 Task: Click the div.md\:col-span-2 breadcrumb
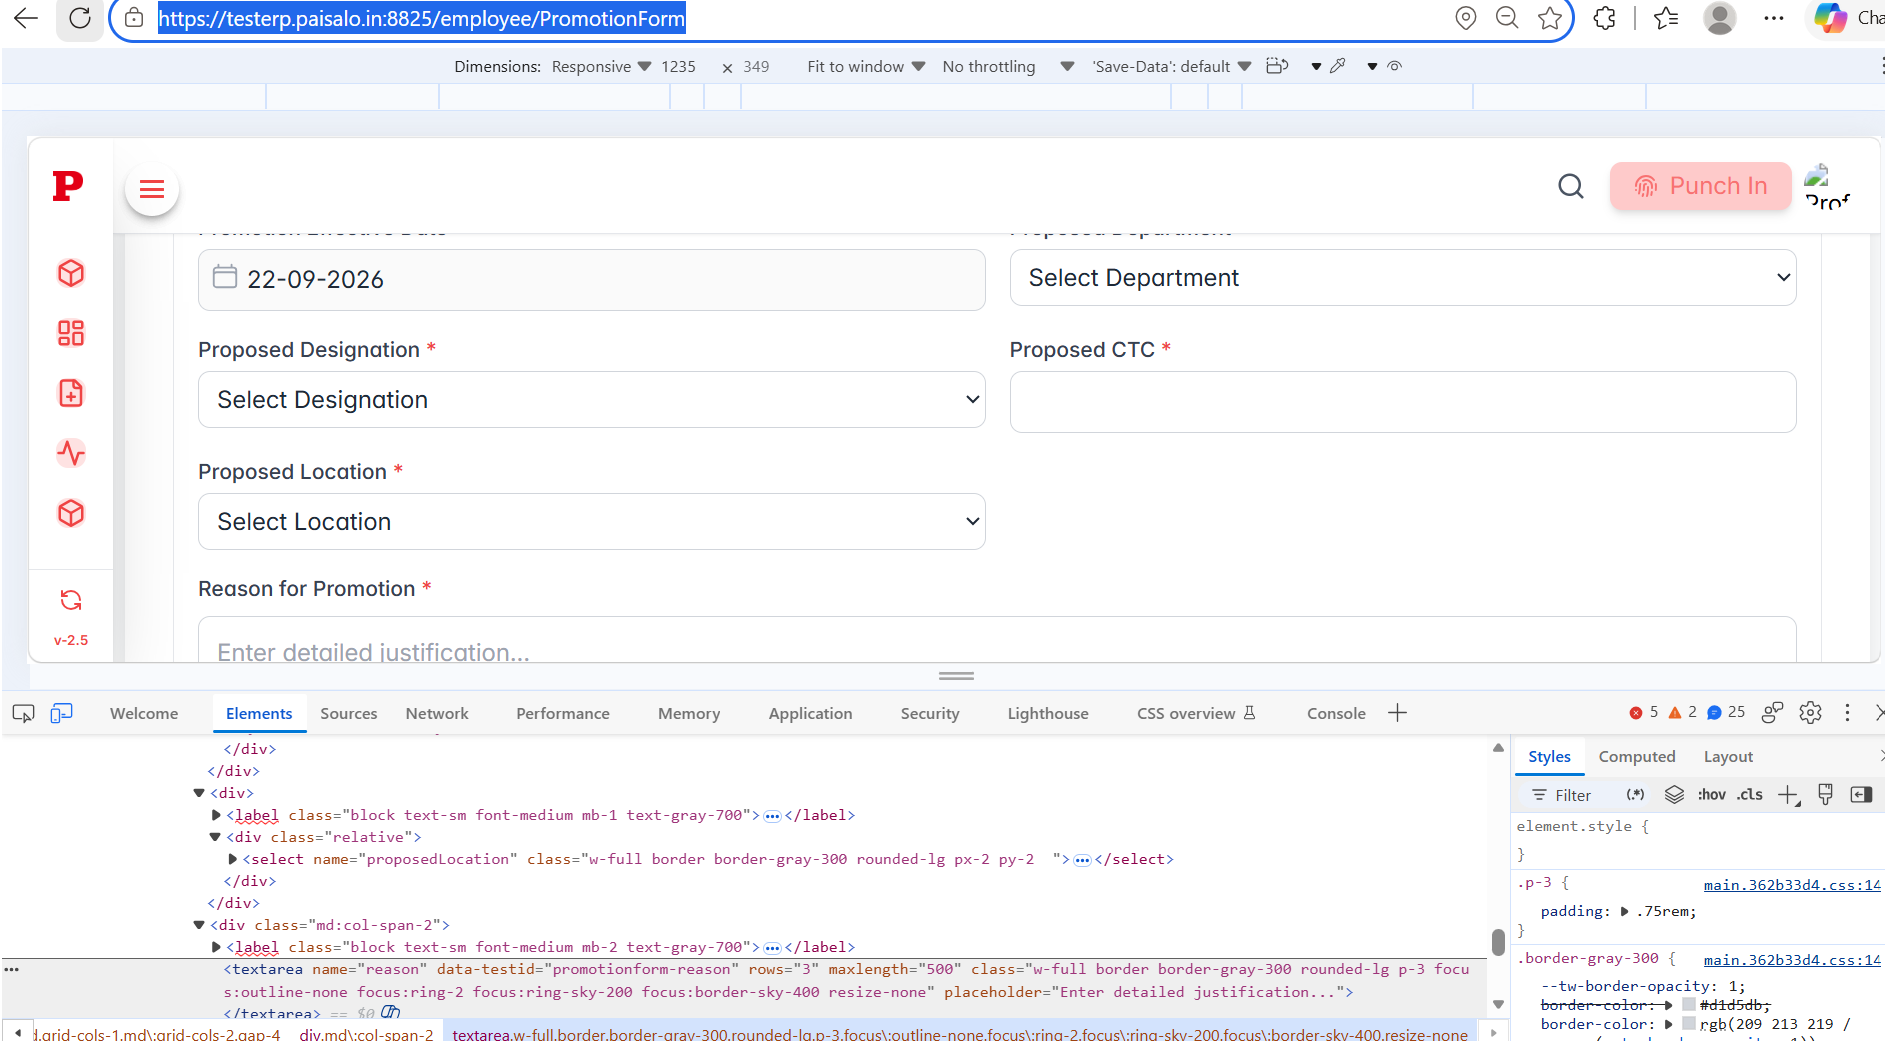pyautogui.click(x=367, y=1034)
